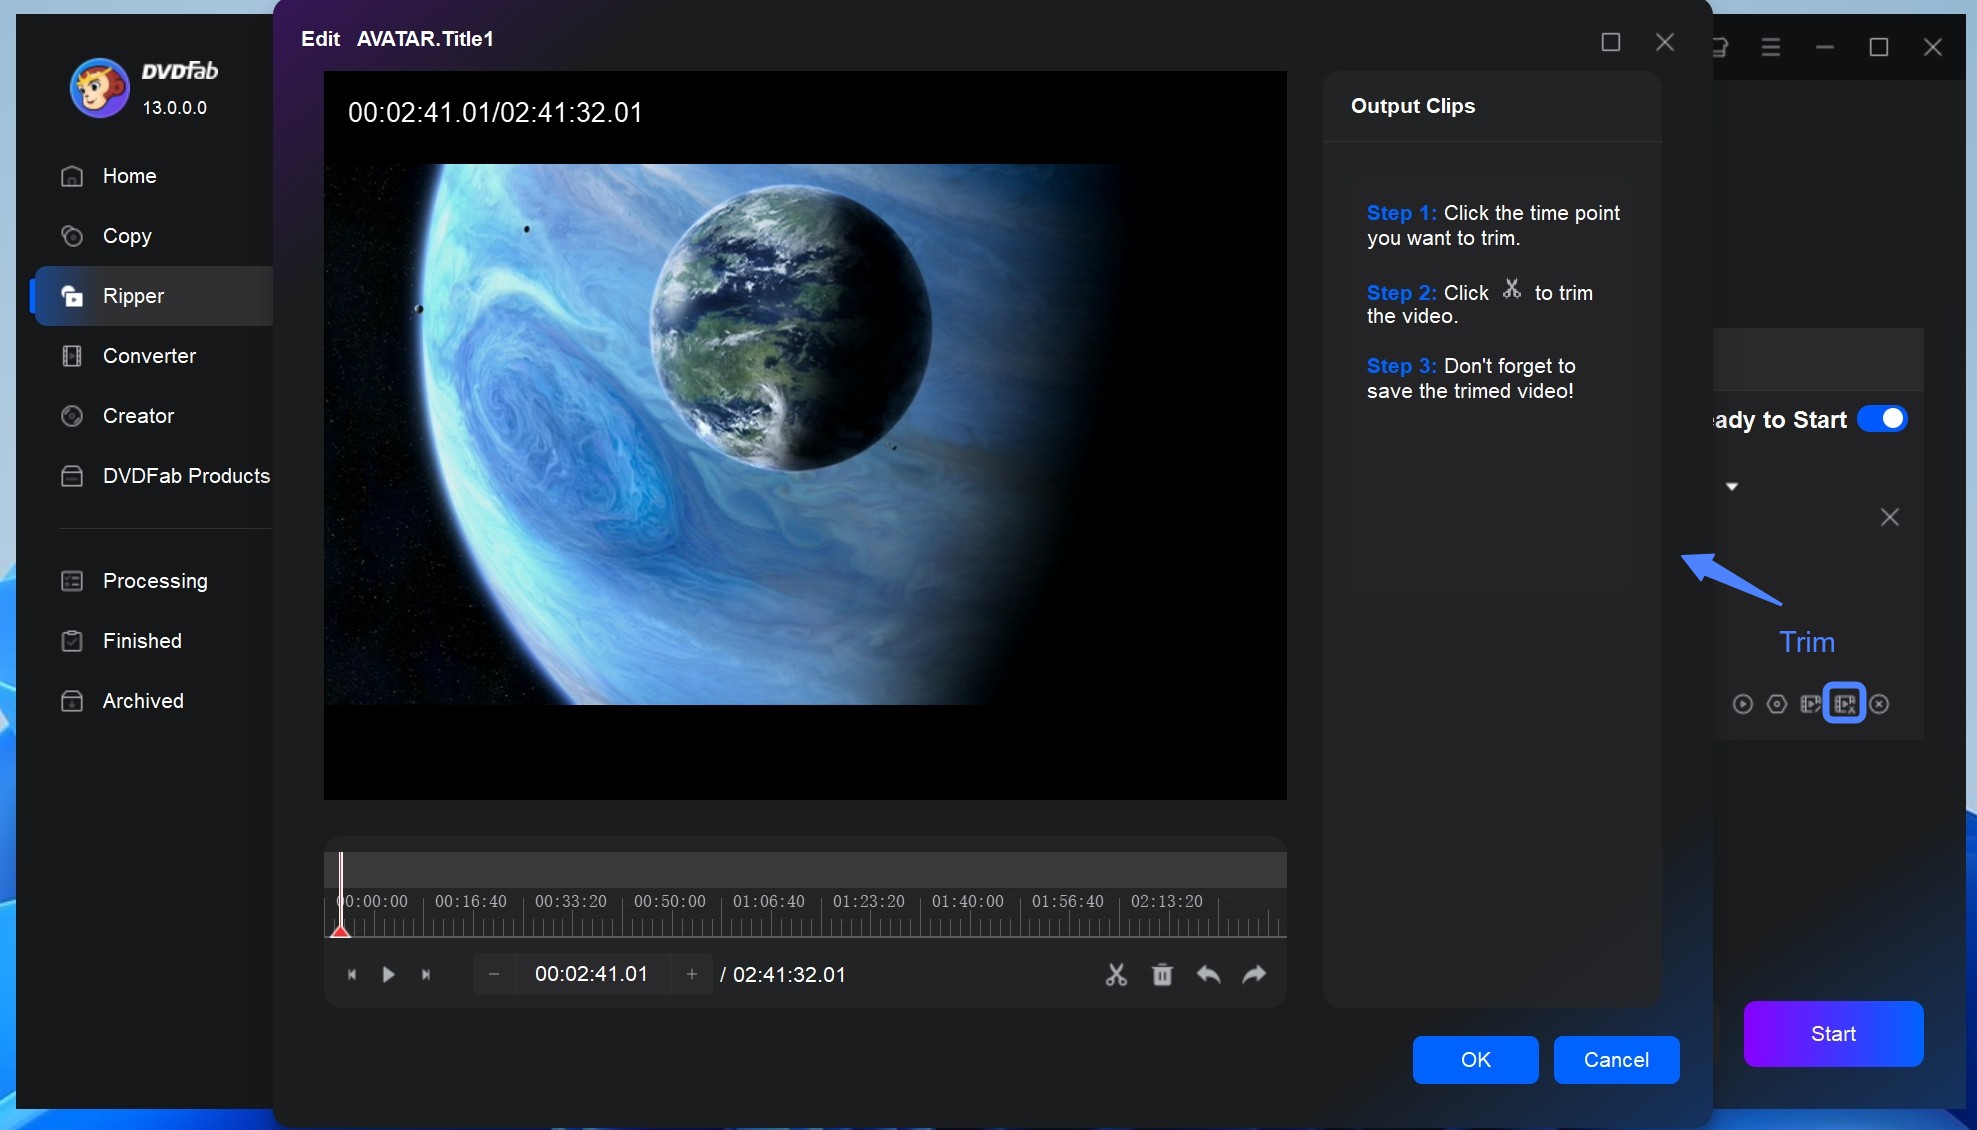Click the Trim icon in task row
The image size is (1977, 1130).
click(x=1845, y=703)
